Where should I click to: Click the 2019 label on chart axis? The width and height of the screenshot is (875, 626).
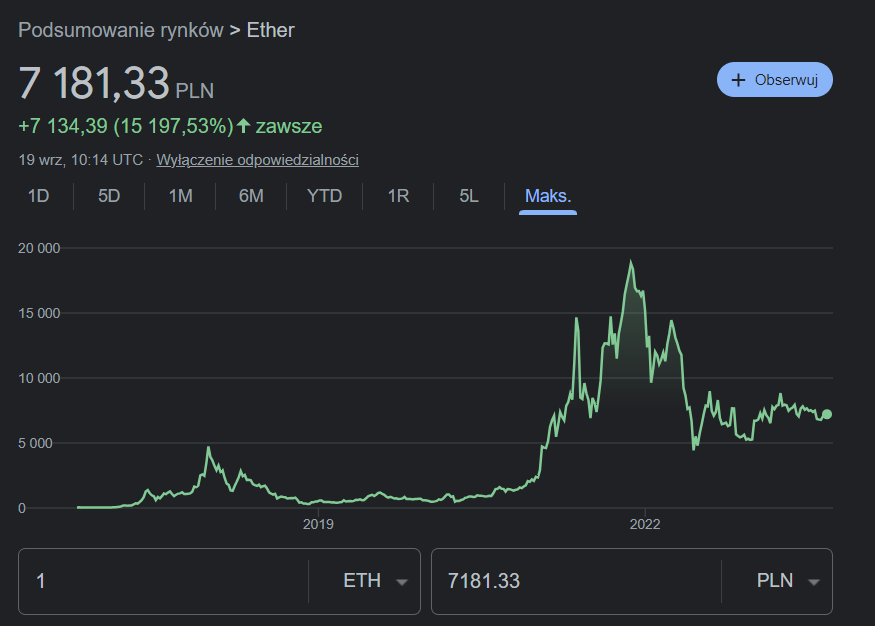[317, 524]
